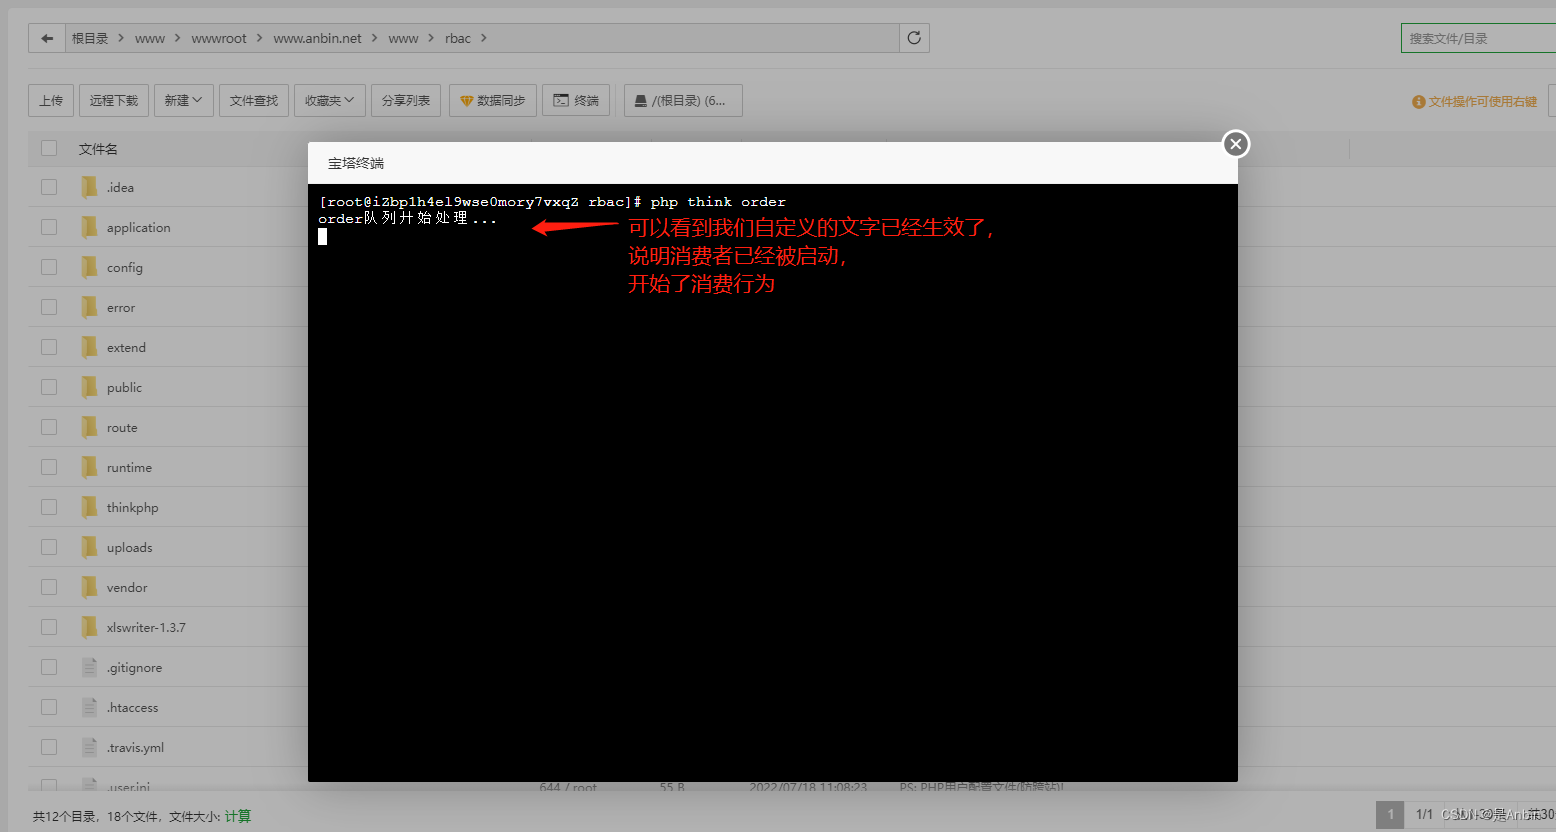The image size is (1556, 832).
Task: Click the 数据同步 sync icon
Action: tap(468, 100)
